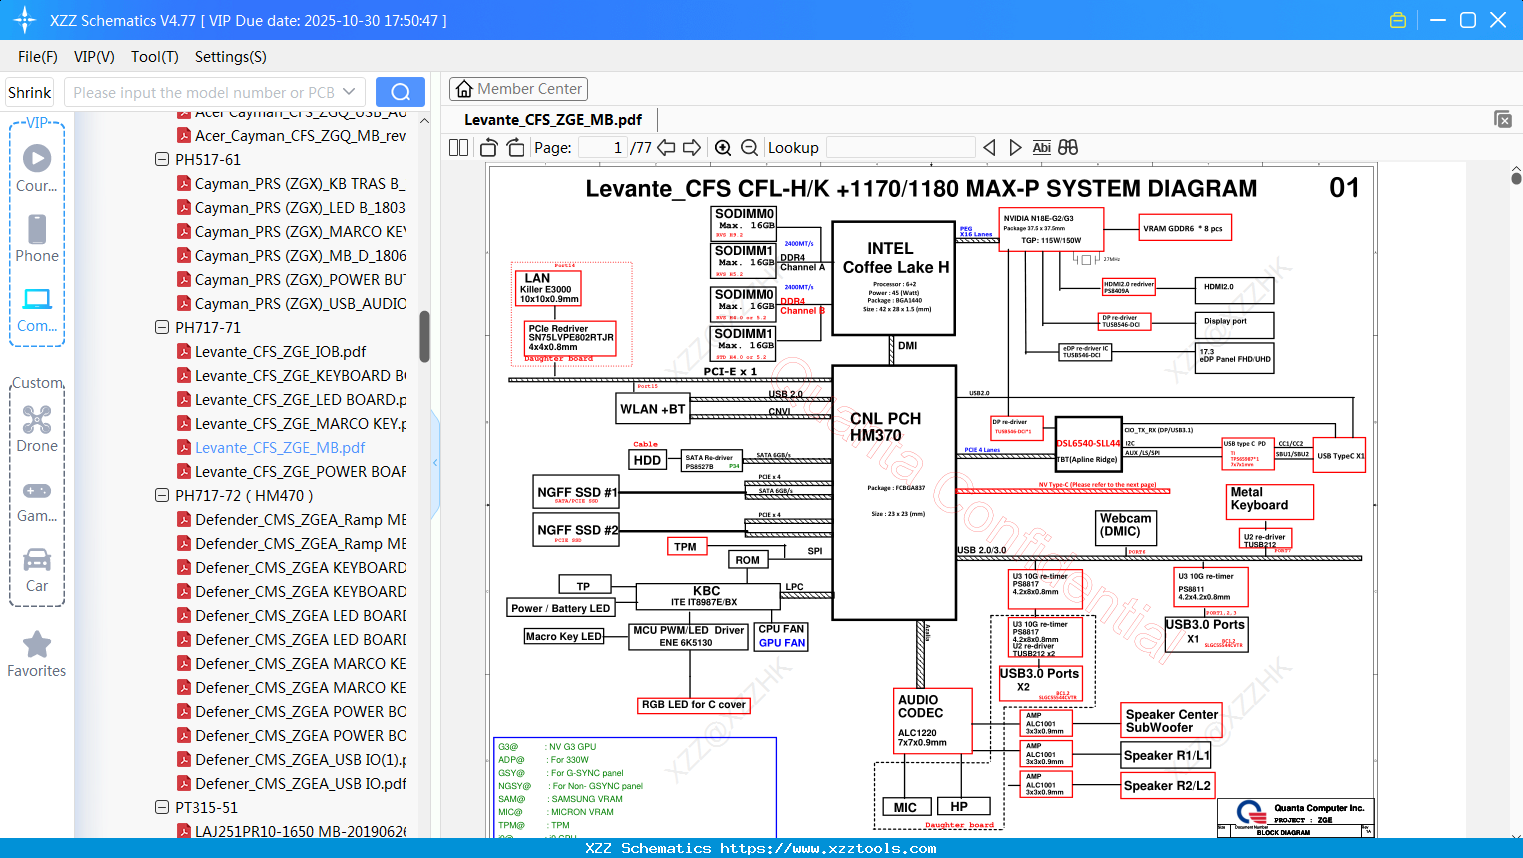This screenshot has height=858, width=1523.
Task: Open the model number dropdown arrow
Action: tap(349, 92)
